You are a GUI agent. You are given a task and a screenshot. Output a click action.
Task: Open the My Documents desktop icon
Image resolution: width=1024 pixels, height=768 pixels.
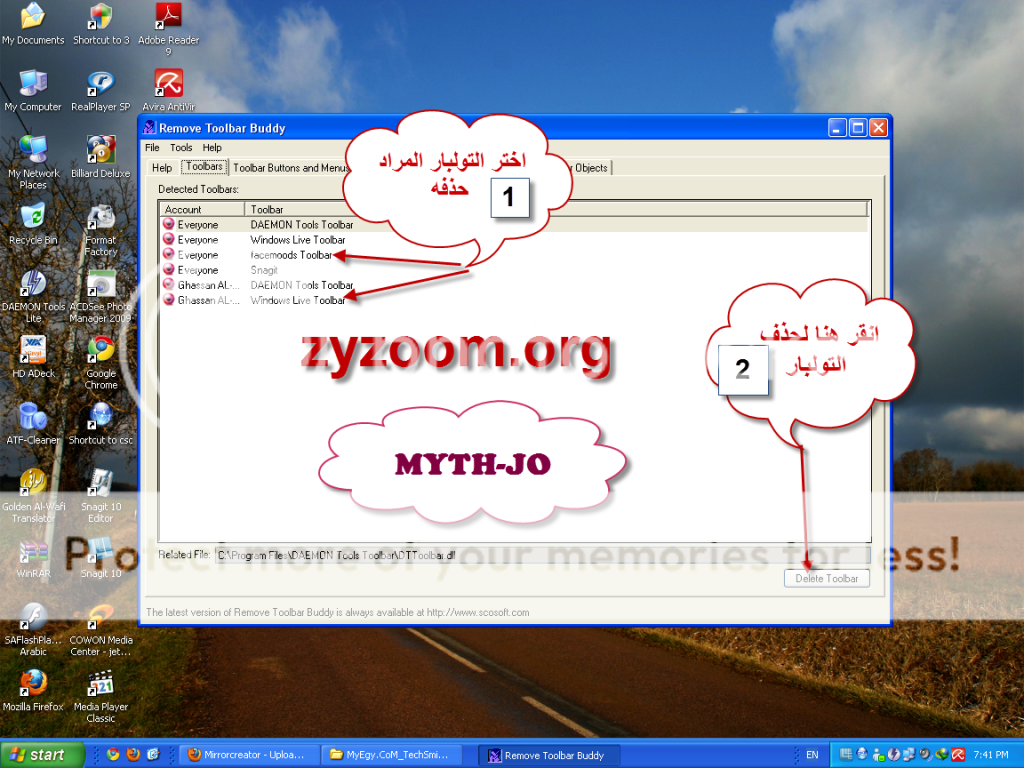(x=33, y=24)
